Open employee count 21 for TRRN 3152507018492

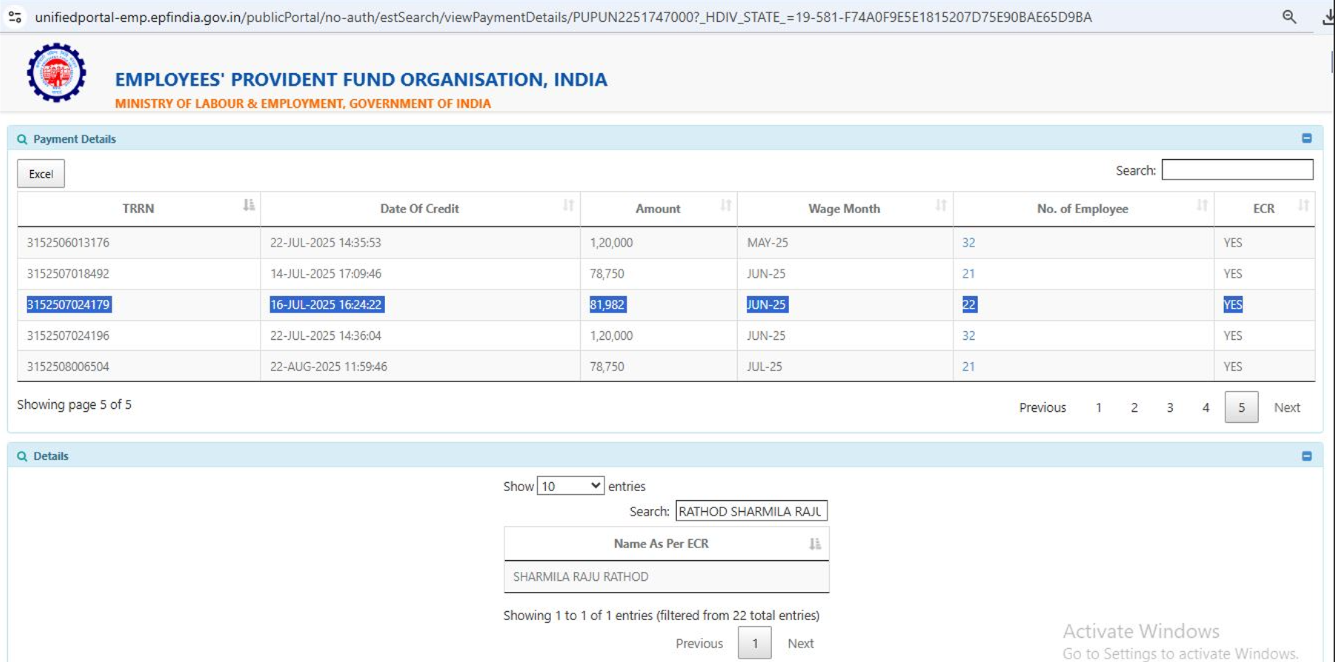pyautogui.click(x=968, y=274)
